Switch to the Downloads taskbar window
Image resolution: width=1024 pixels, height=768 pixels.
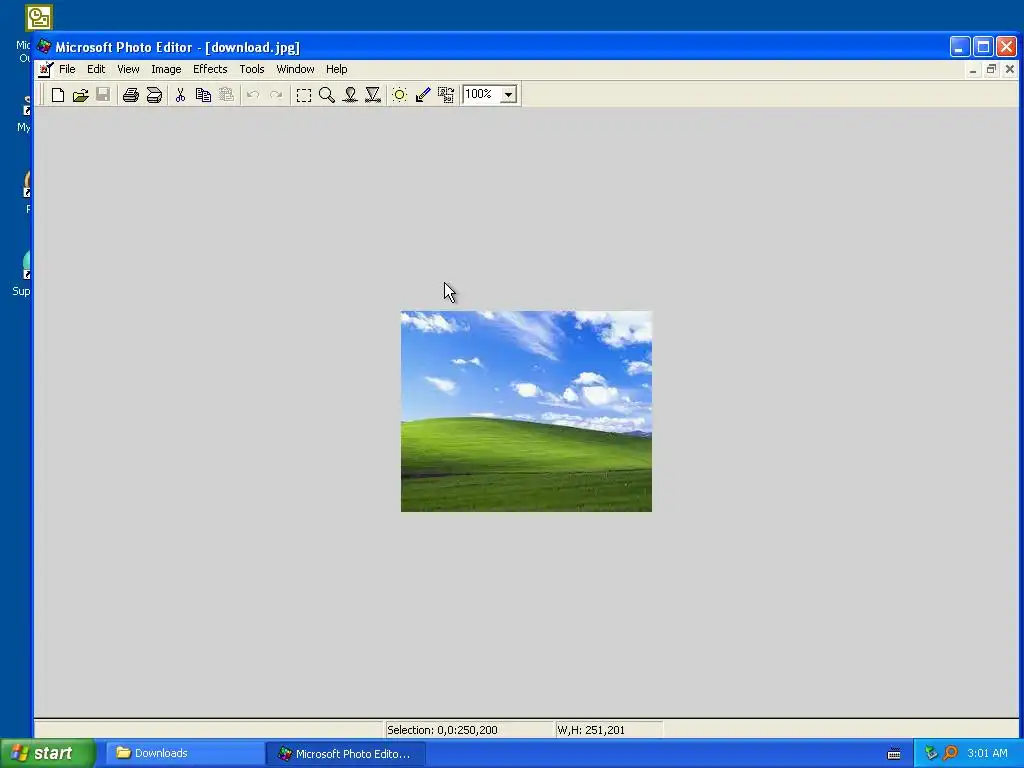[184, 753]
